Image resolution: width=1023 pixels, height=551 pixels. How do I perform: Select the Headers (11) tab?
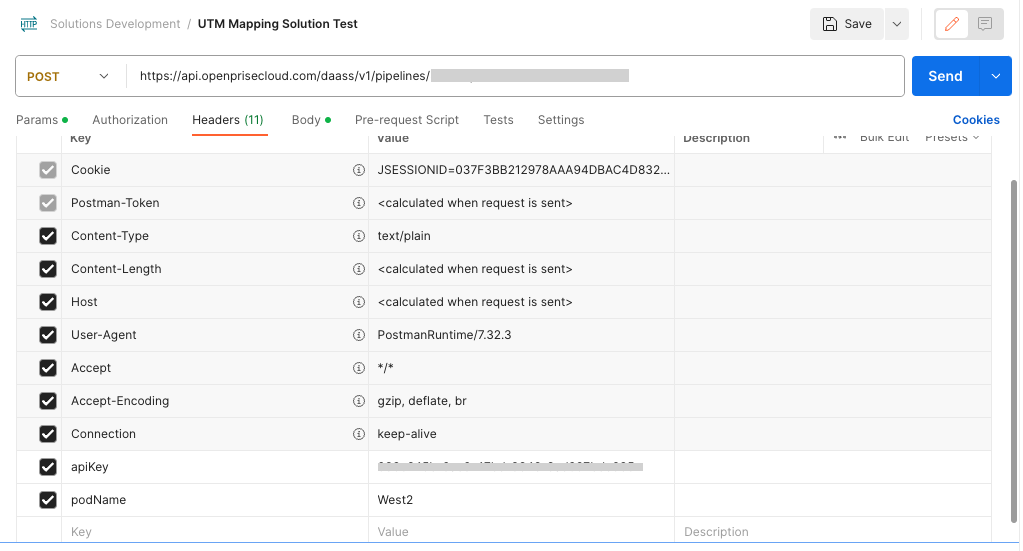[228, 120]
